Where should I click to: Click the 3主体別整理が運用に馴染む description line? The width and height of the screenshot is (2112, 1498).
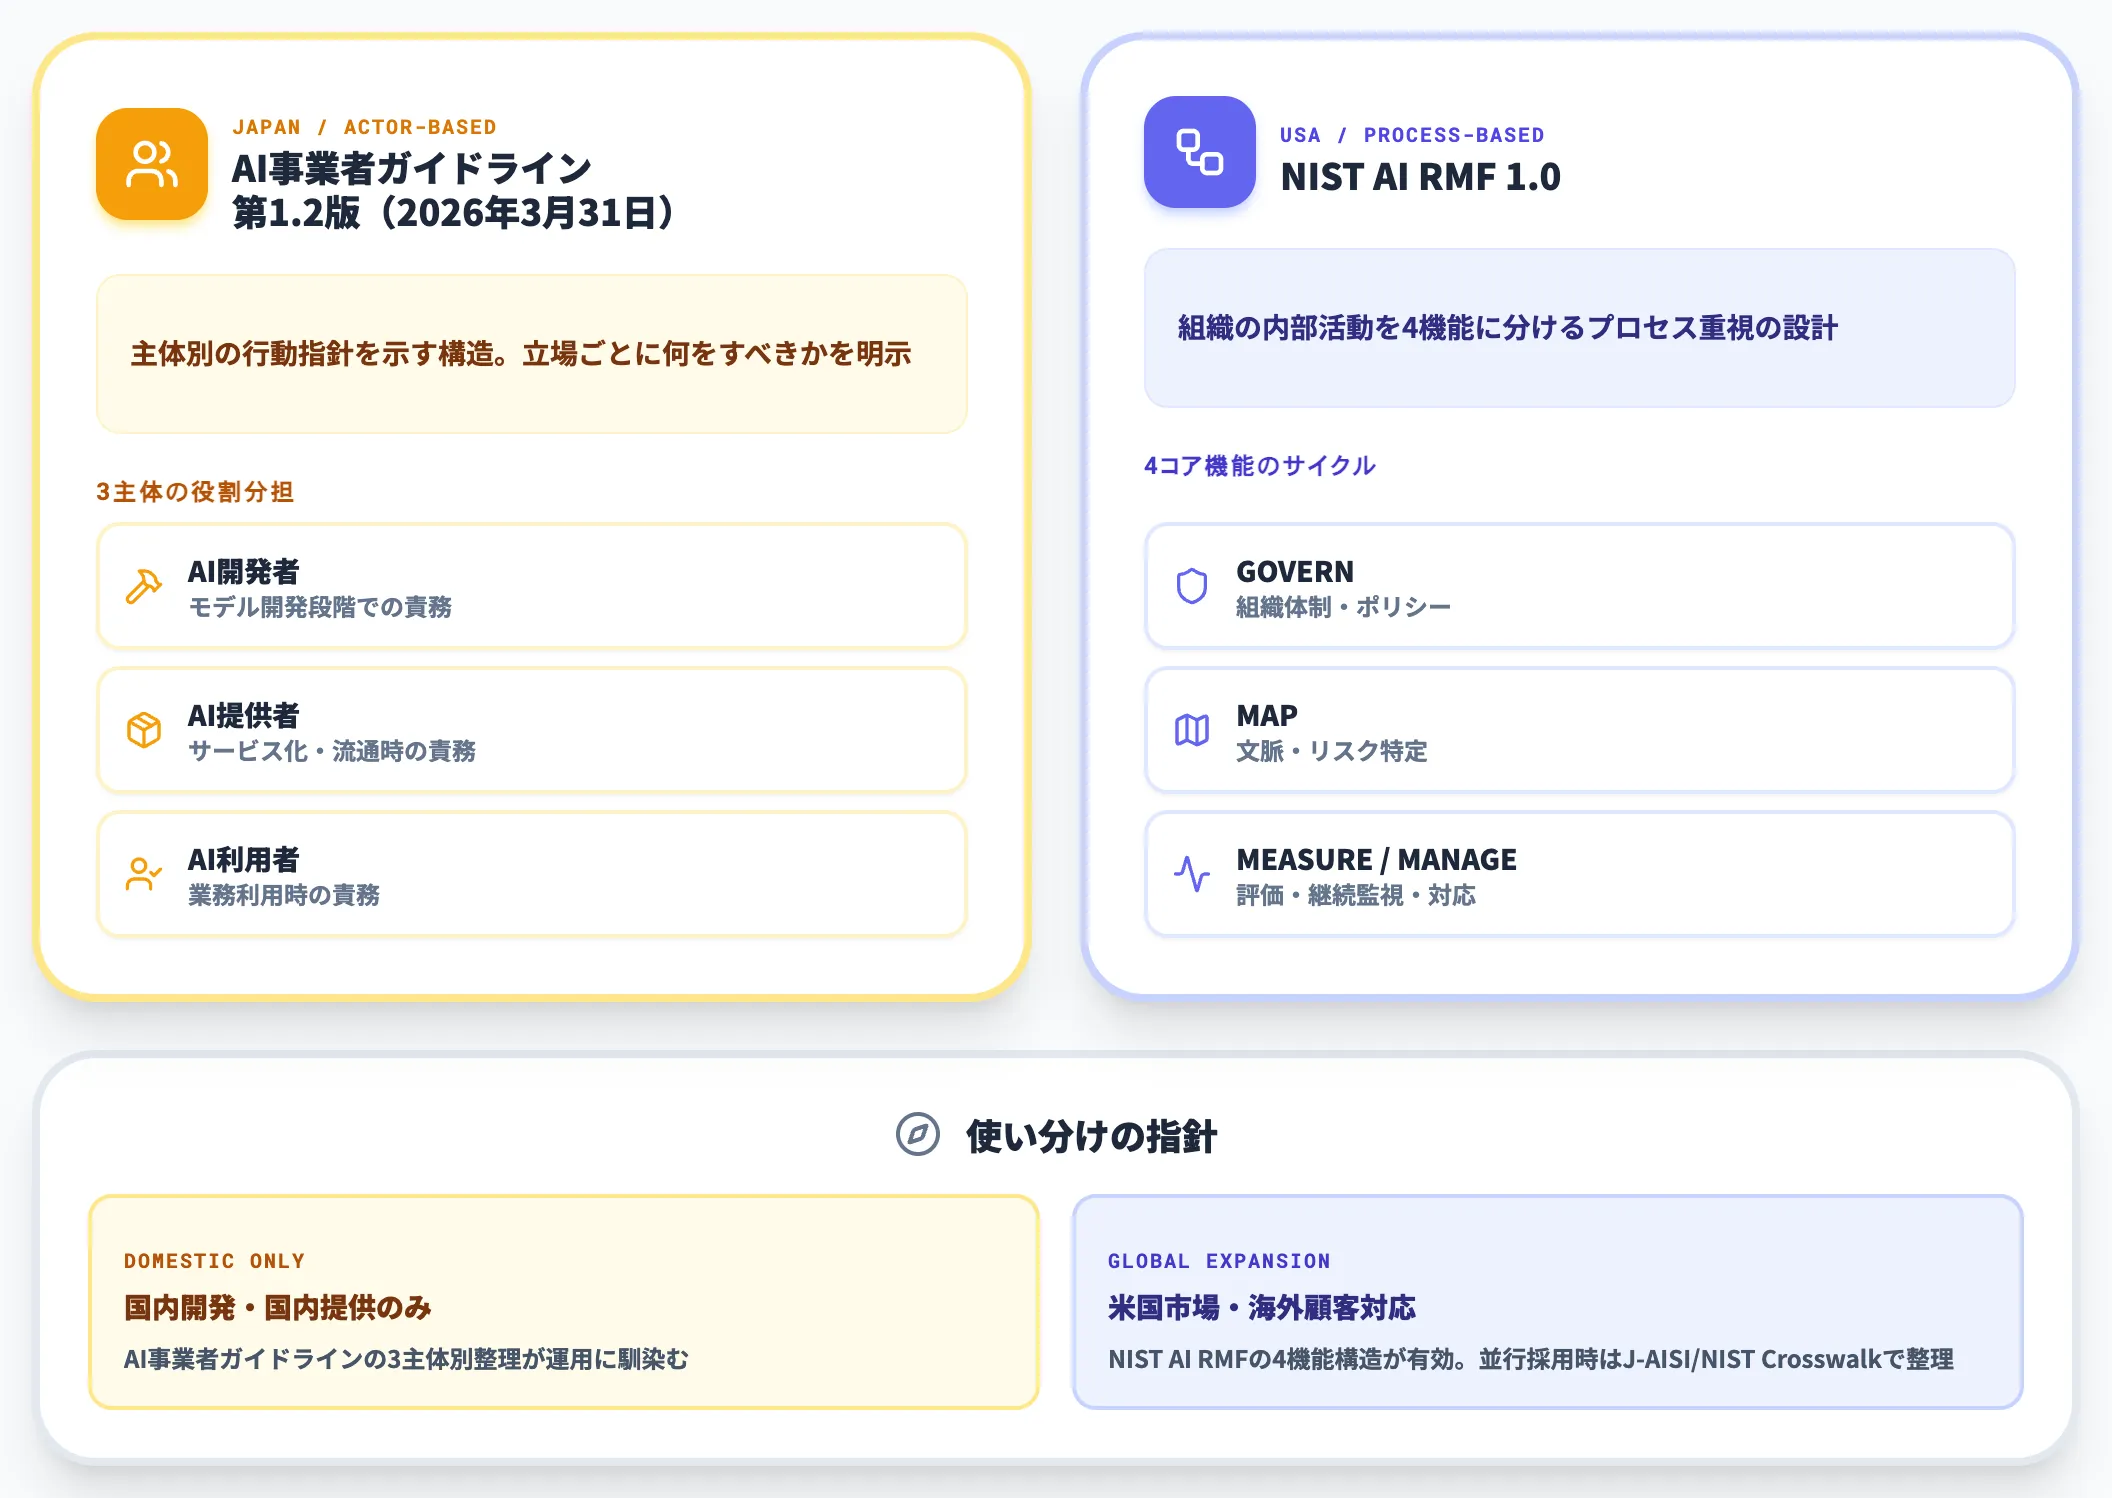click(x=406, y=1359)
